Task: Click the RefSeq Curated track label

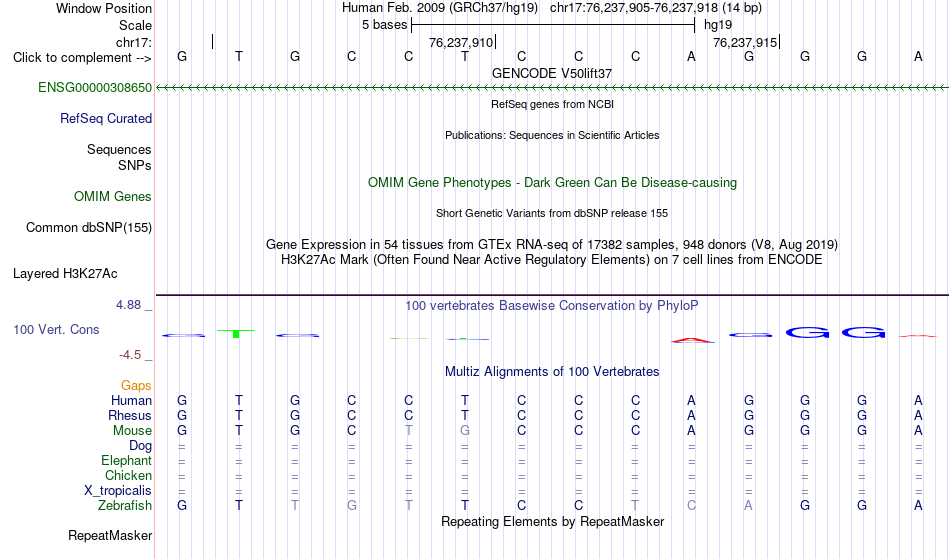Action: (105, 119)
